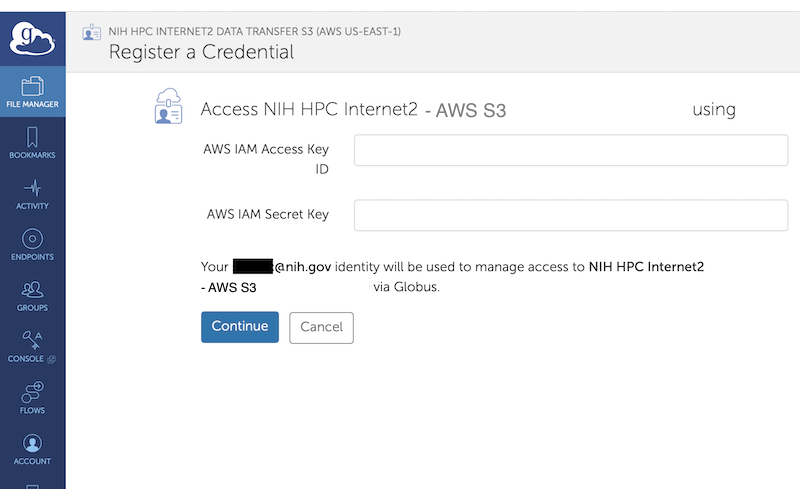
Task: Open the File Manager section
Action: tap(32, 91)
